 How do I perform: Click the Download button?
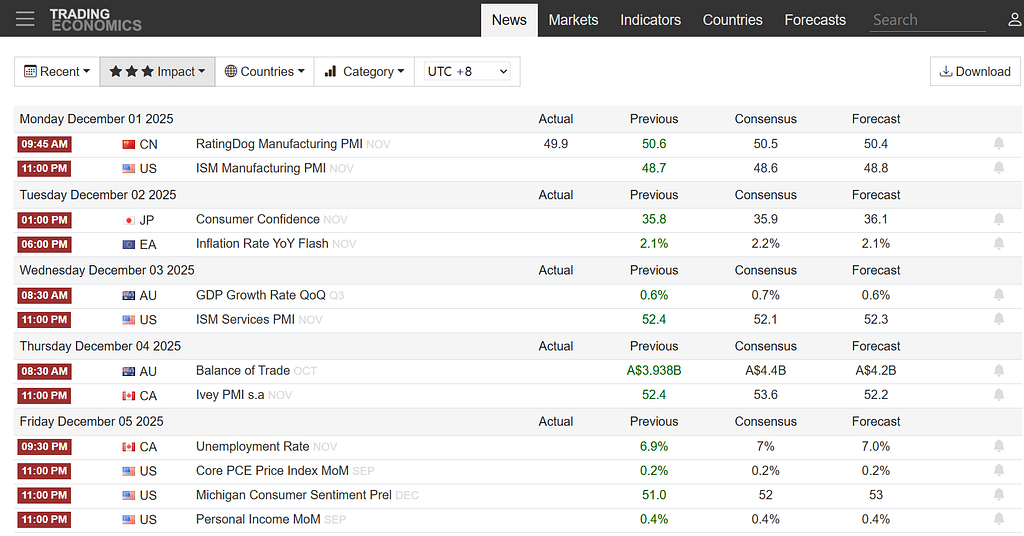(975, 72)
